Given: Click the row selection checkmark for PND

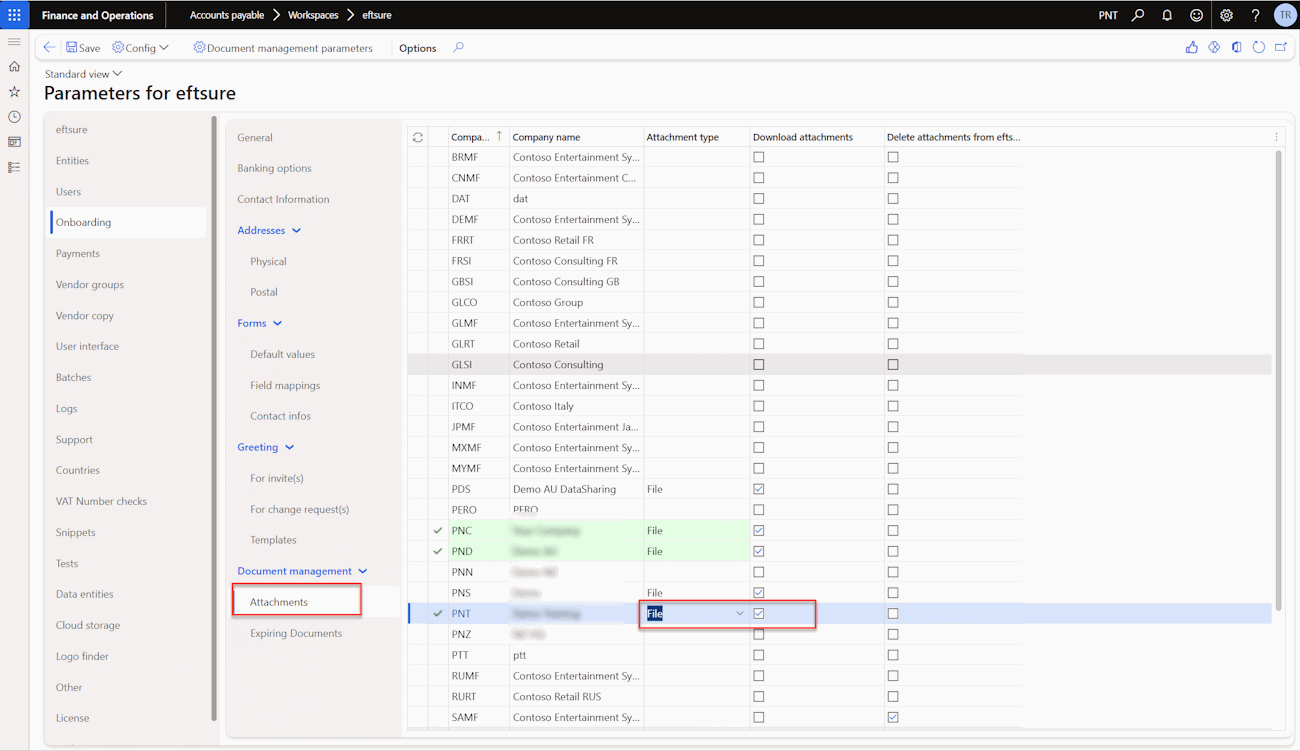Looking at the screenshot, I should point(438,551).
